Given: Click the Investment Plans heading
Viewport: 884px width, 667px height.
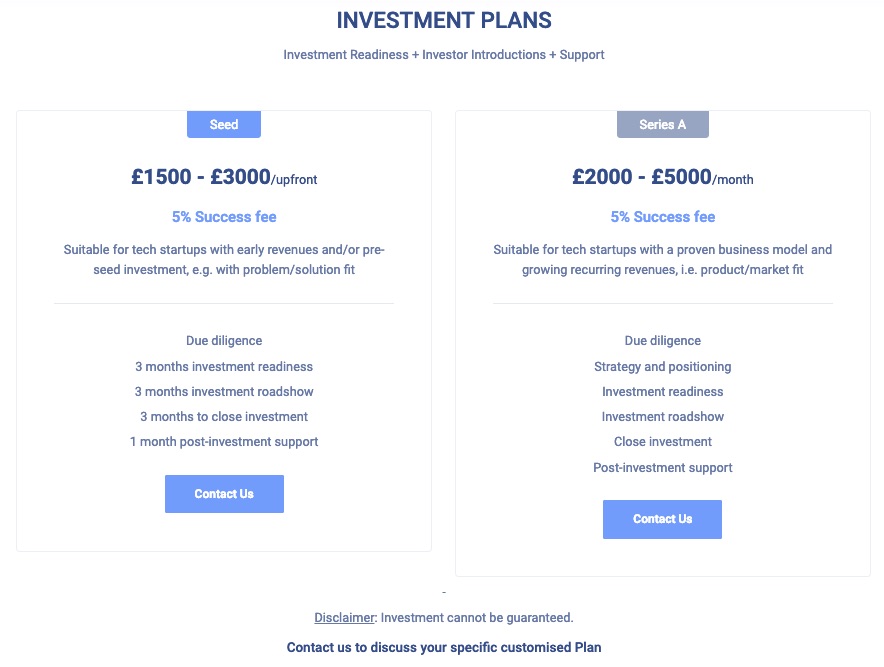Looking at the screenshot, I should (x=444, y=20).
